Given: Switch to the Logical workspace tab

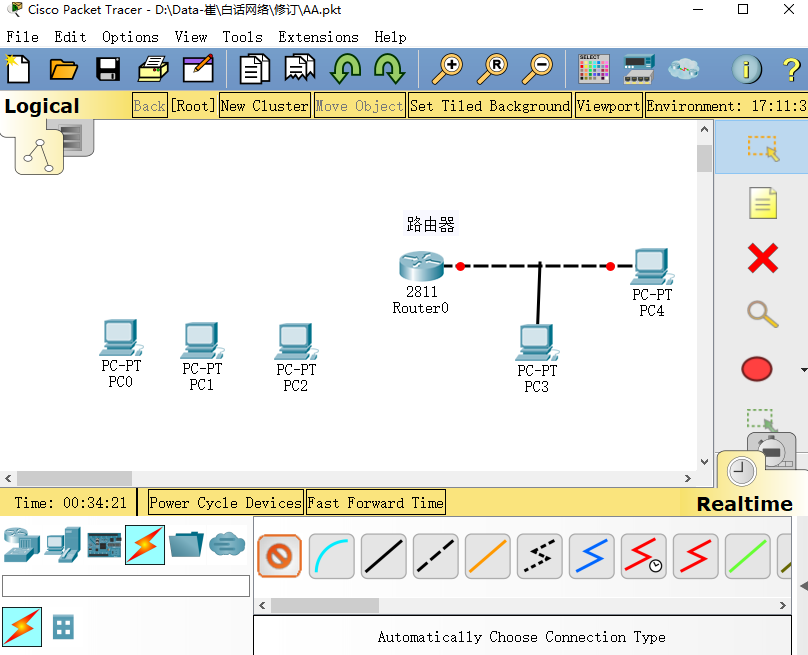Looking at the screenshot, I should [40, 104].
